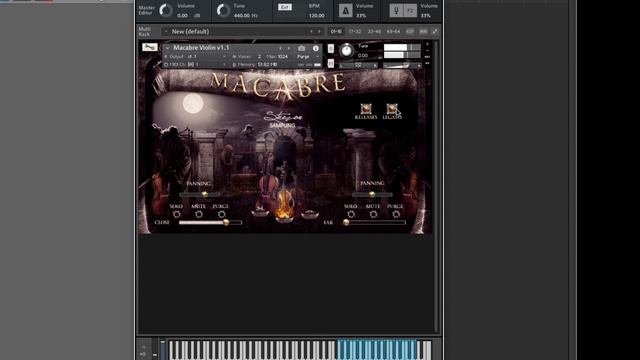Image resolution: width=640 pixels, height=360 pixels.
Task: Open instrument edit mode wrench icon
Action: [x=150, y=47]
